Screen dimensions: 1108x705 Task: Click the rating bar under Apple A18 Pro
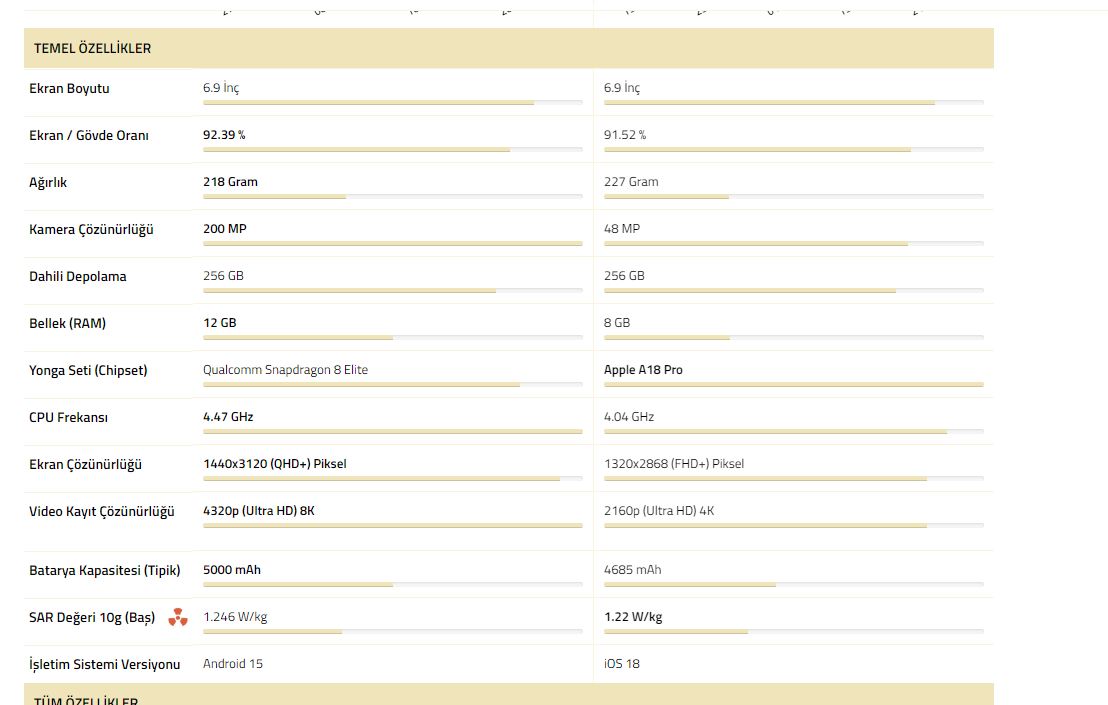(794, 384)
